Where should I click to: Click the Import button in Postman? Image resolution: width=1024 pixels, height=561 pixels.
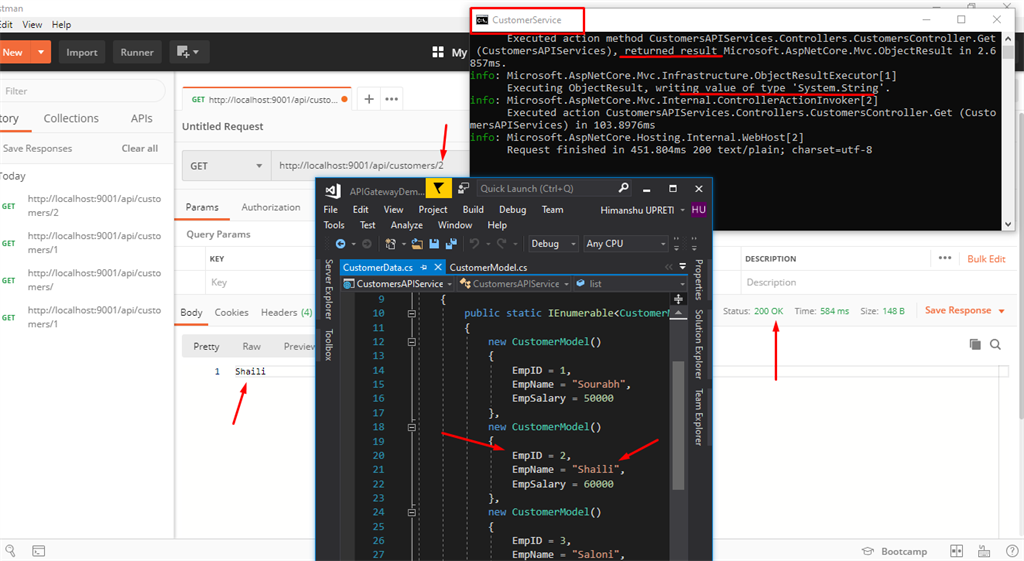[x=82, y=52]
